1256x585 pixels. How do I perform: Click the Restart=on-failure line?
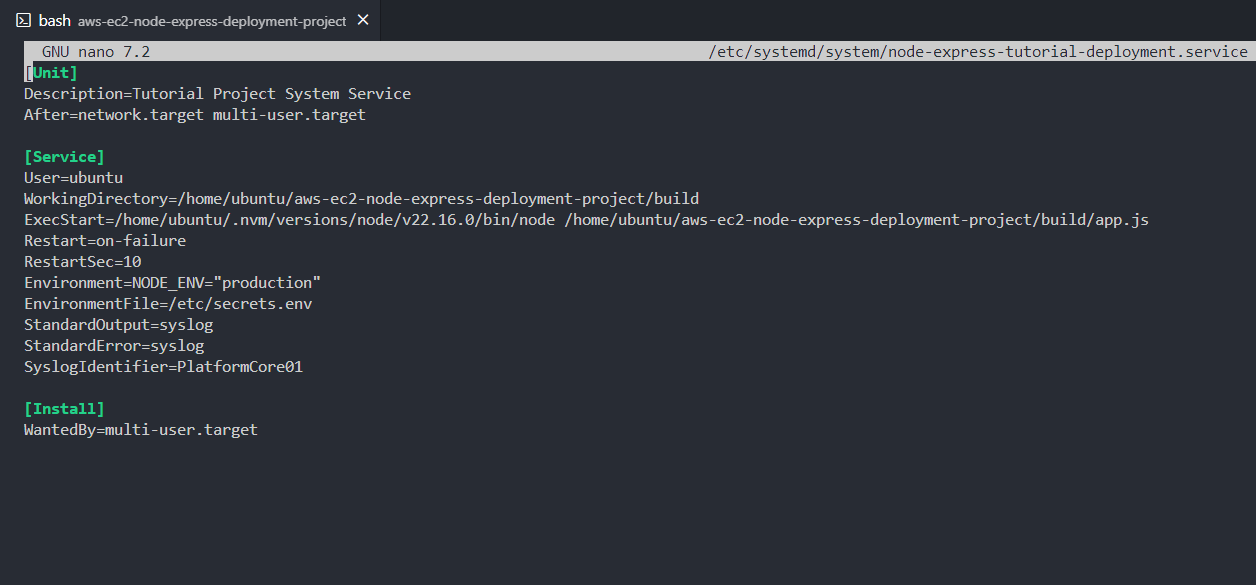click(105, 241)
